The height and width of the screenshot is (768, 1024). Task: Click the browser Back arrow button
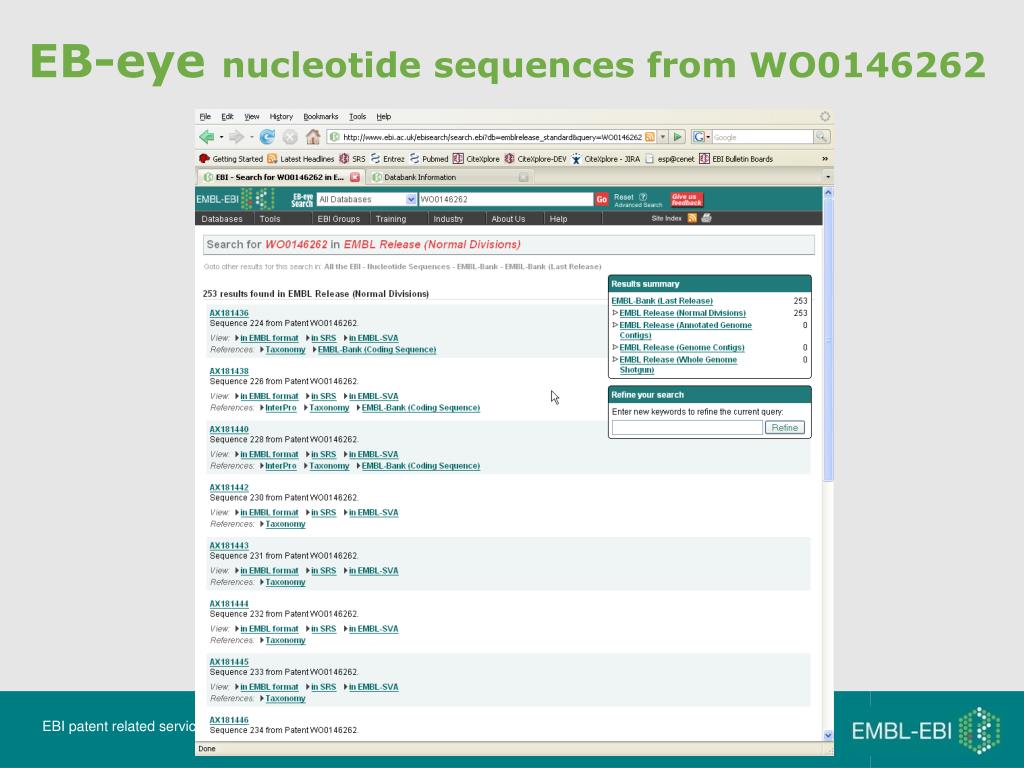tap(206, 137)
